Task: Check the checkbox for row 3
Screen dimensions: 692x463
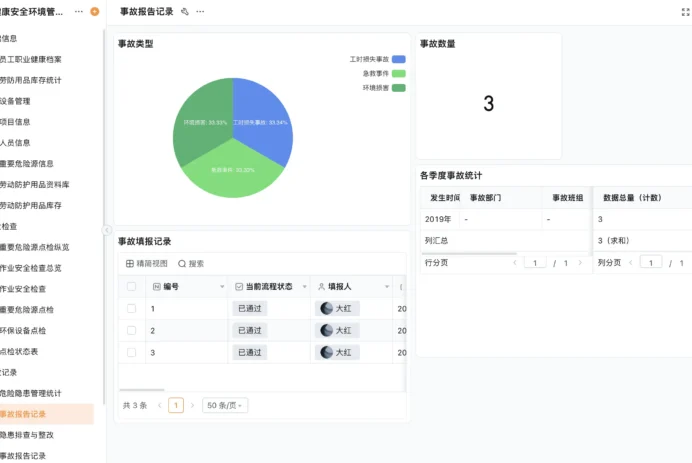Action: 132,352
